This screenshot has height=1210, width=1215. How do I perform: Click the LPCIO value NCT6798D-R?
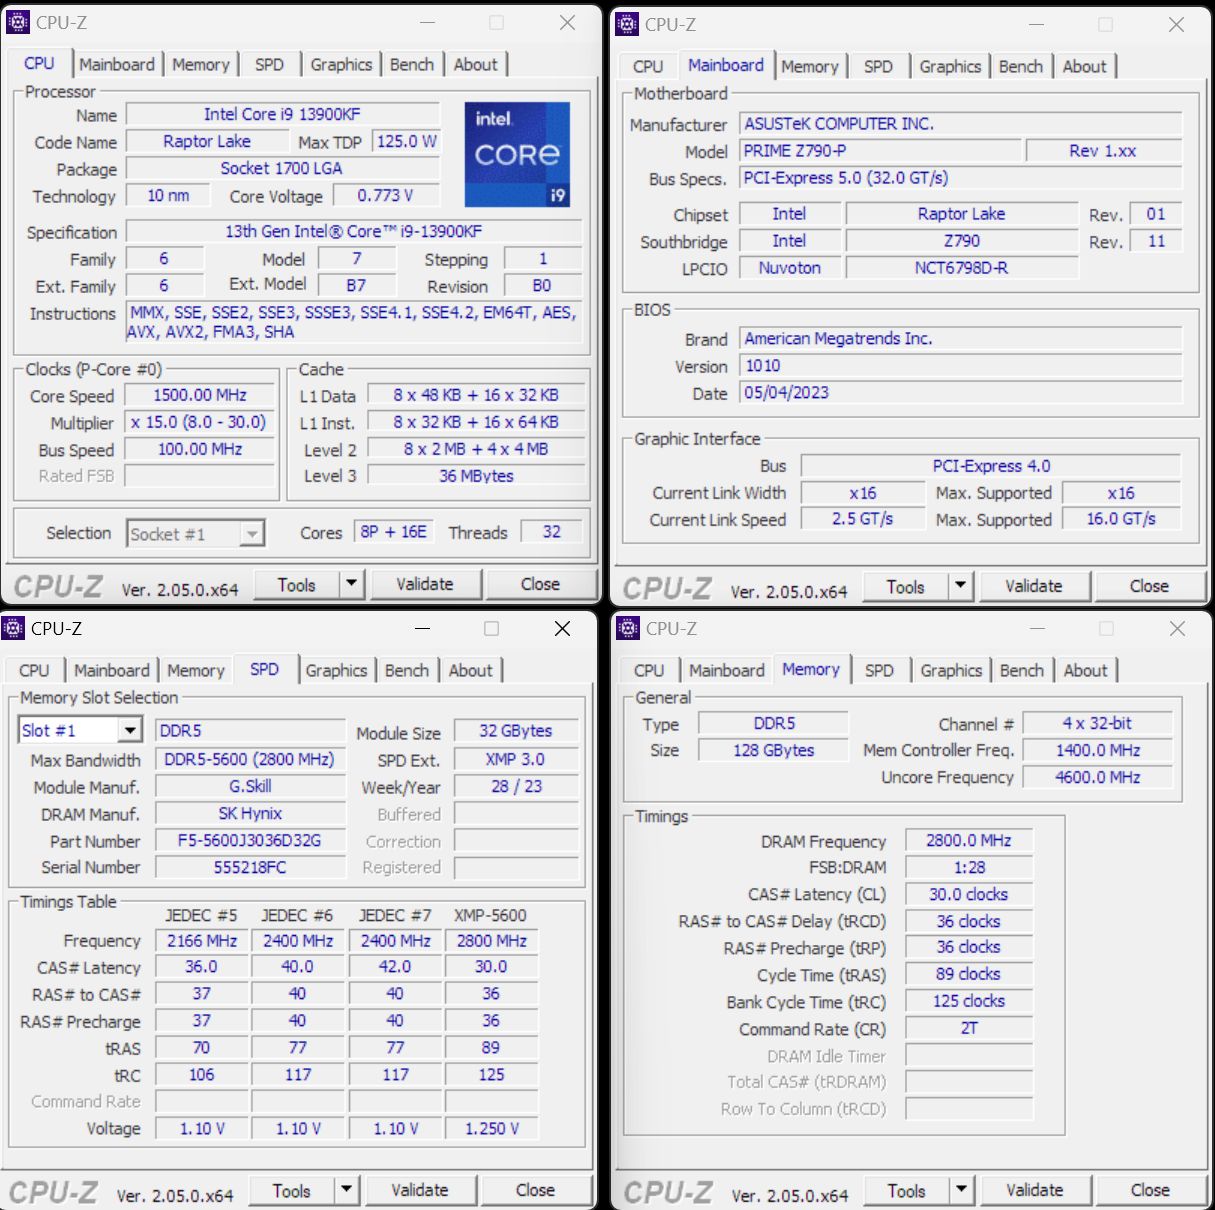click(x=962, y=268)
